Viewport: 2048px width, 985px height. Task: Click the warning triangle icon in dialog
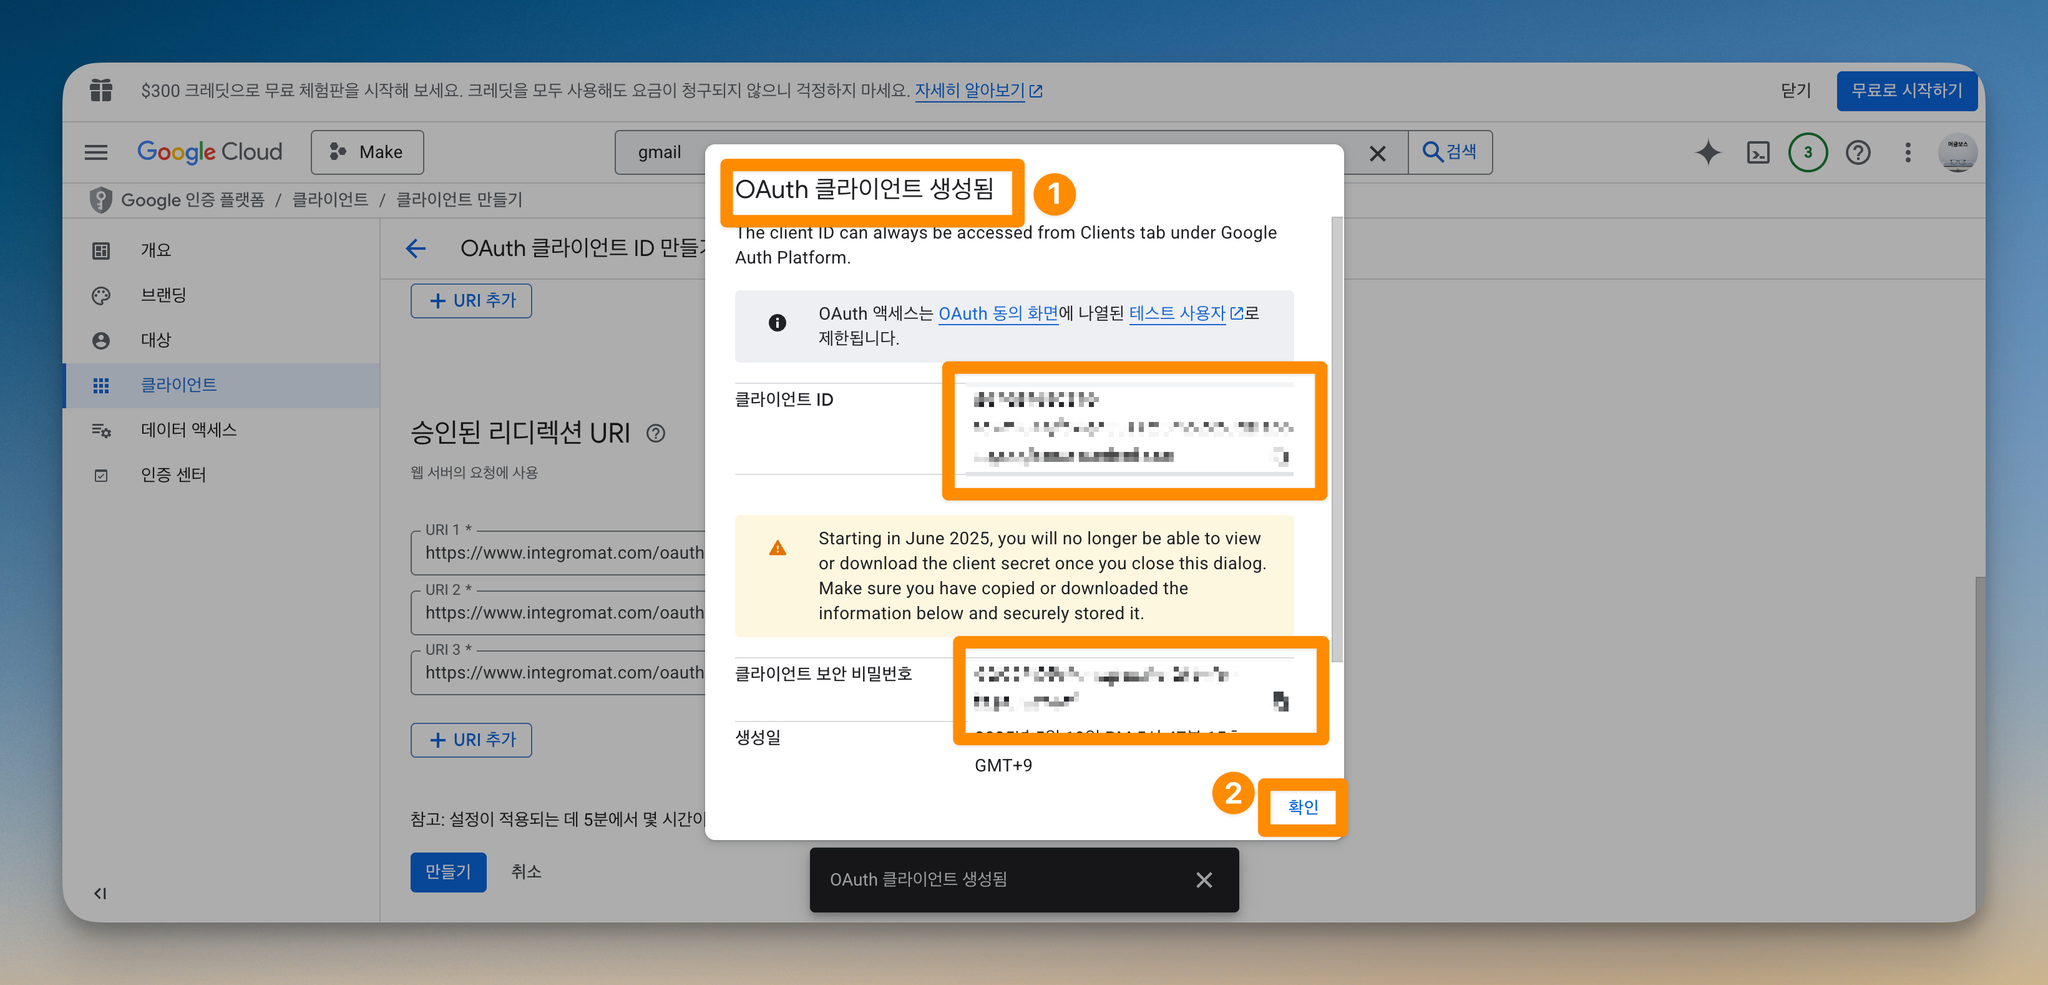coord(777,548)
